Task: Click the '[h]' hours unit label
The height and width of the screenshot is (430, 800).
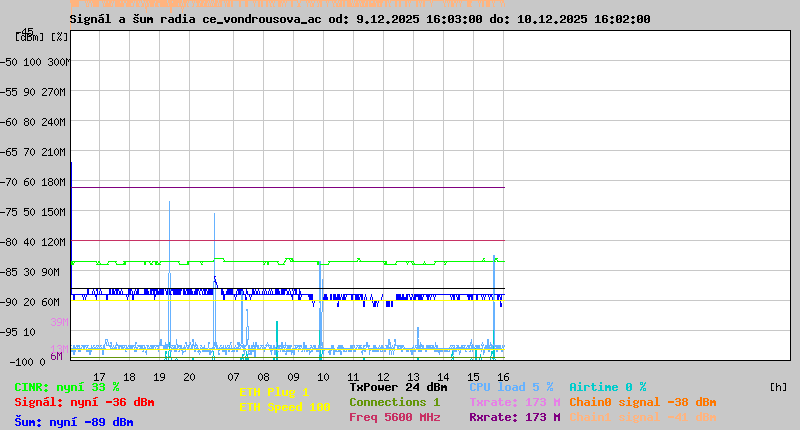Action: point(778,388)
